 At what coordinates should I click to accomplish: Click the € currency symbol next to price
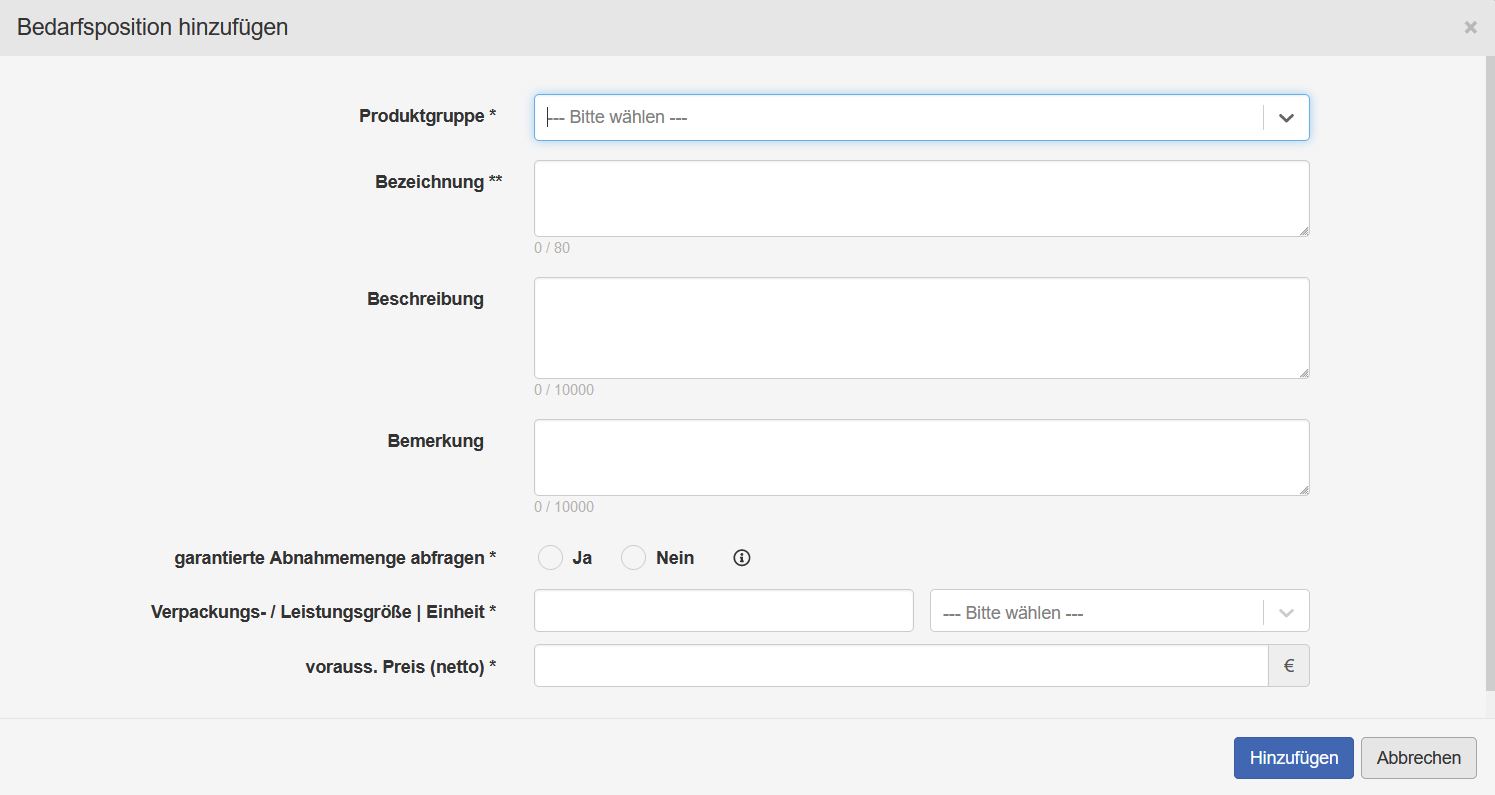1289,665
